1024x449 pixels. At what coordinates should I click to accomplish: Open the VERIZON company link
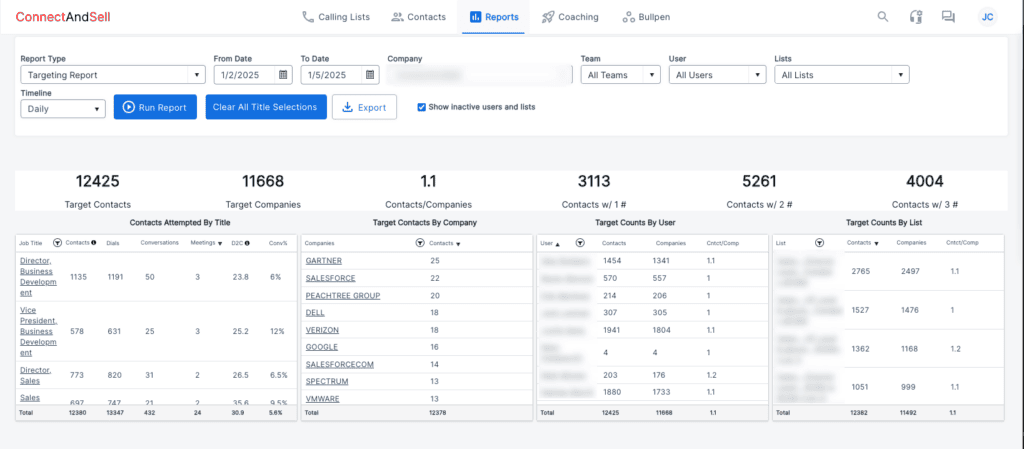322,330
